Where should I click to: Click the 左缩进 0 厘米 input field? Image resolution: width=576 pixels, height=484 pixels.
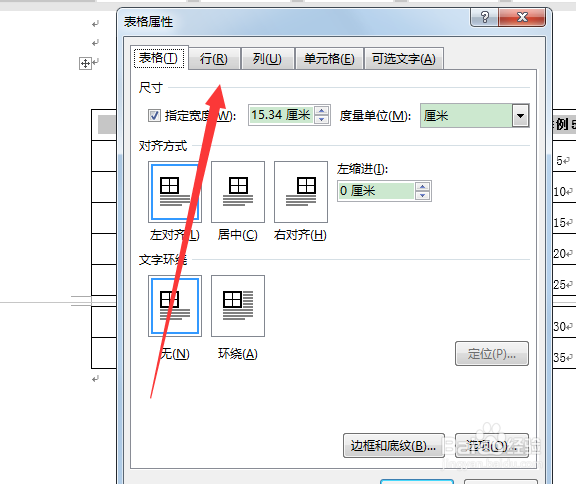(x=376, y=191)
